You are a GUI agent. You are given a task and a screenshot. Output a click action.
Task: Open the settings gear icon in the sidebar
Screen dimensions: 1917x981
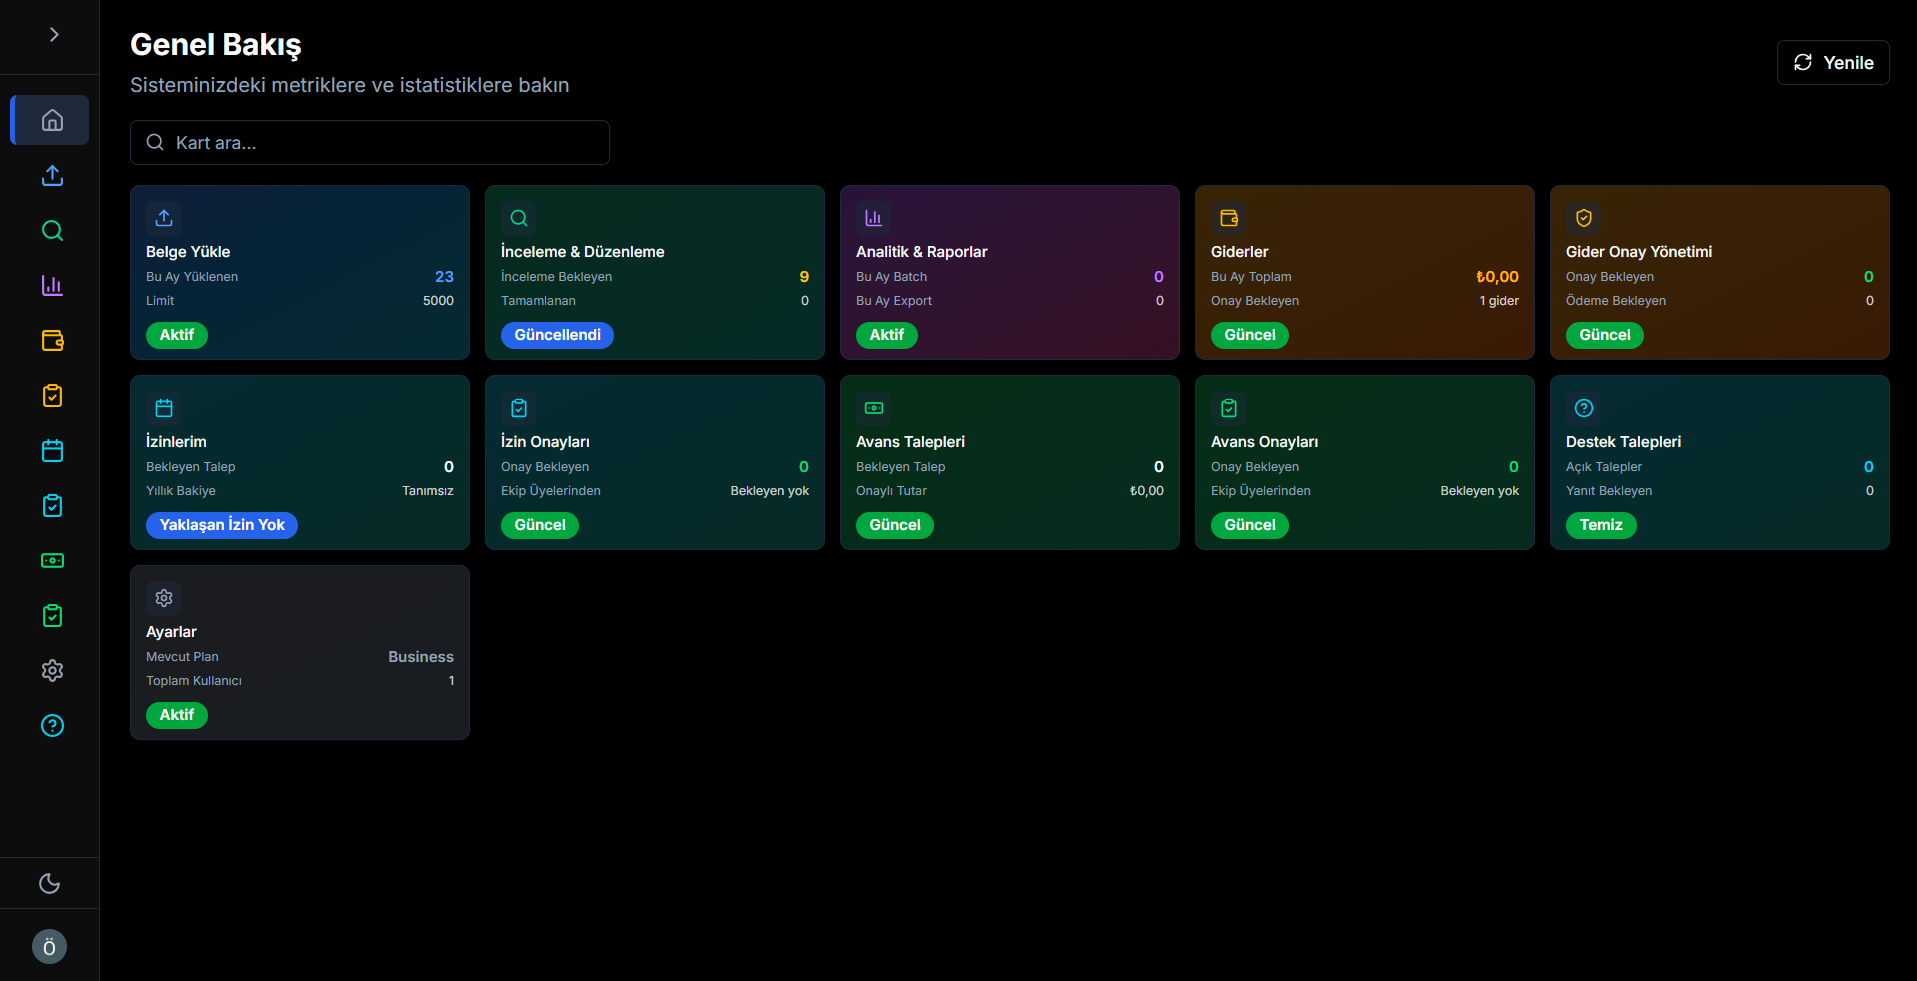[x=52, y=671]
